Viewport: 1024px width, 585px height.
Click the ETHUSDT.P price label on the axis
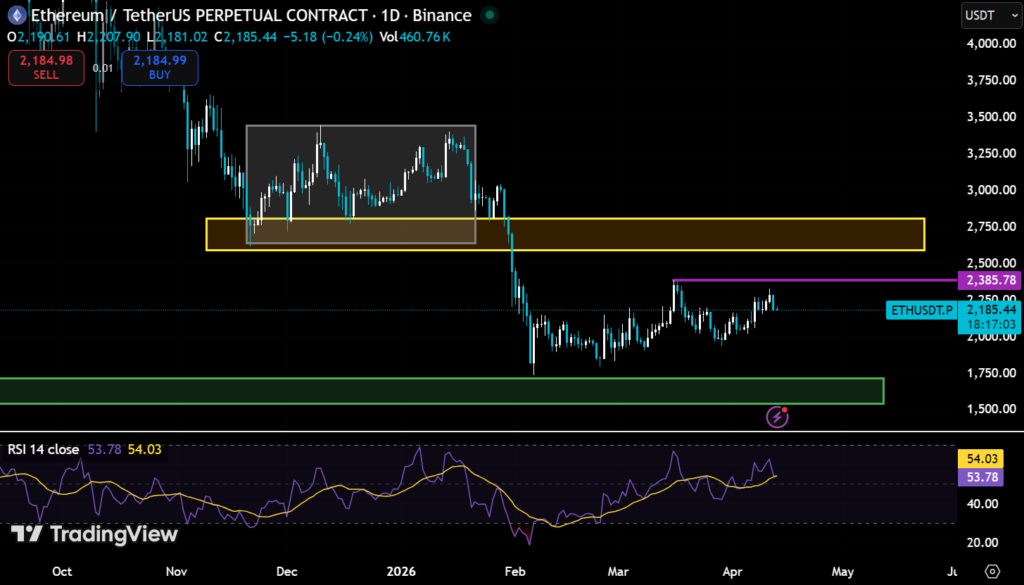pos(921,310)
